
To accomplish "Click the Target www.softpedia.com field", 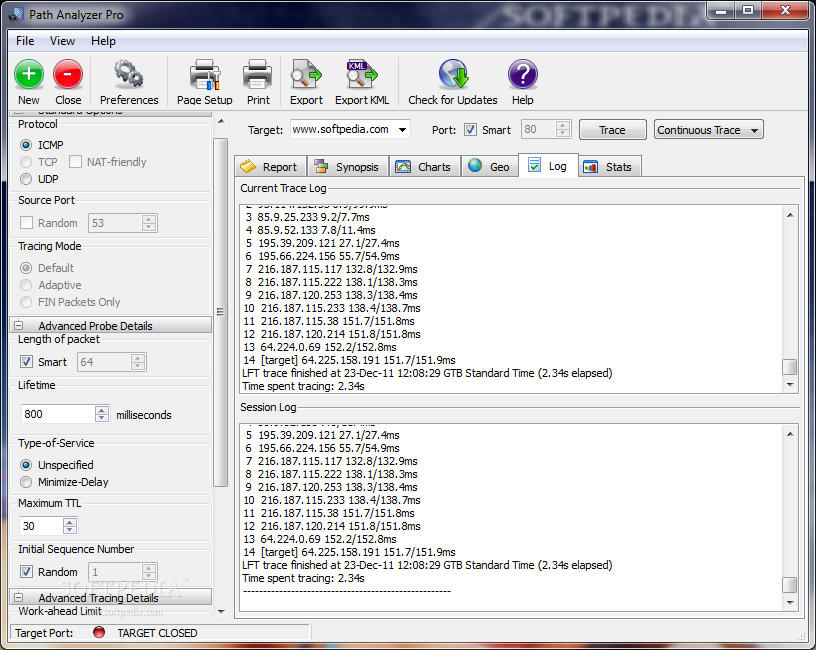I will (x=343, y=130).
